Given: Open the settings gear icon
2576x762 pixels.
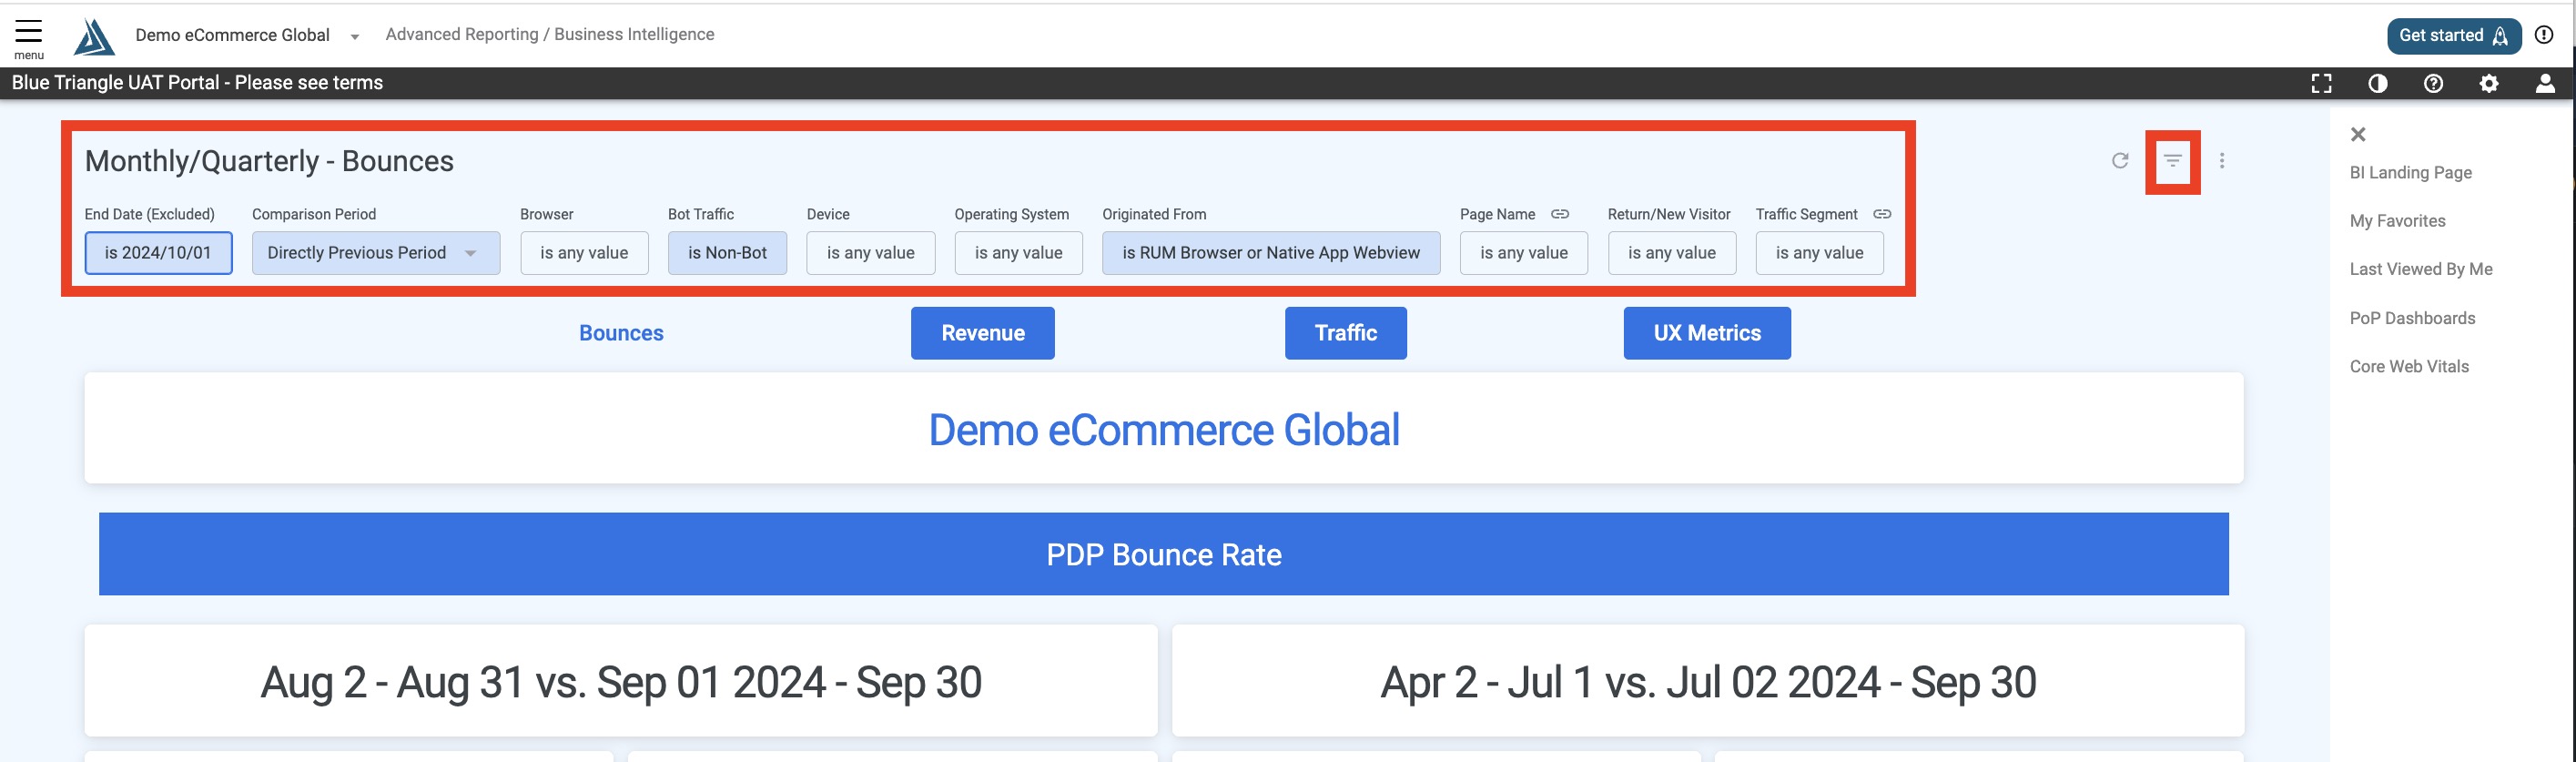Looking at the screenshot, I should pos(2489,83).
